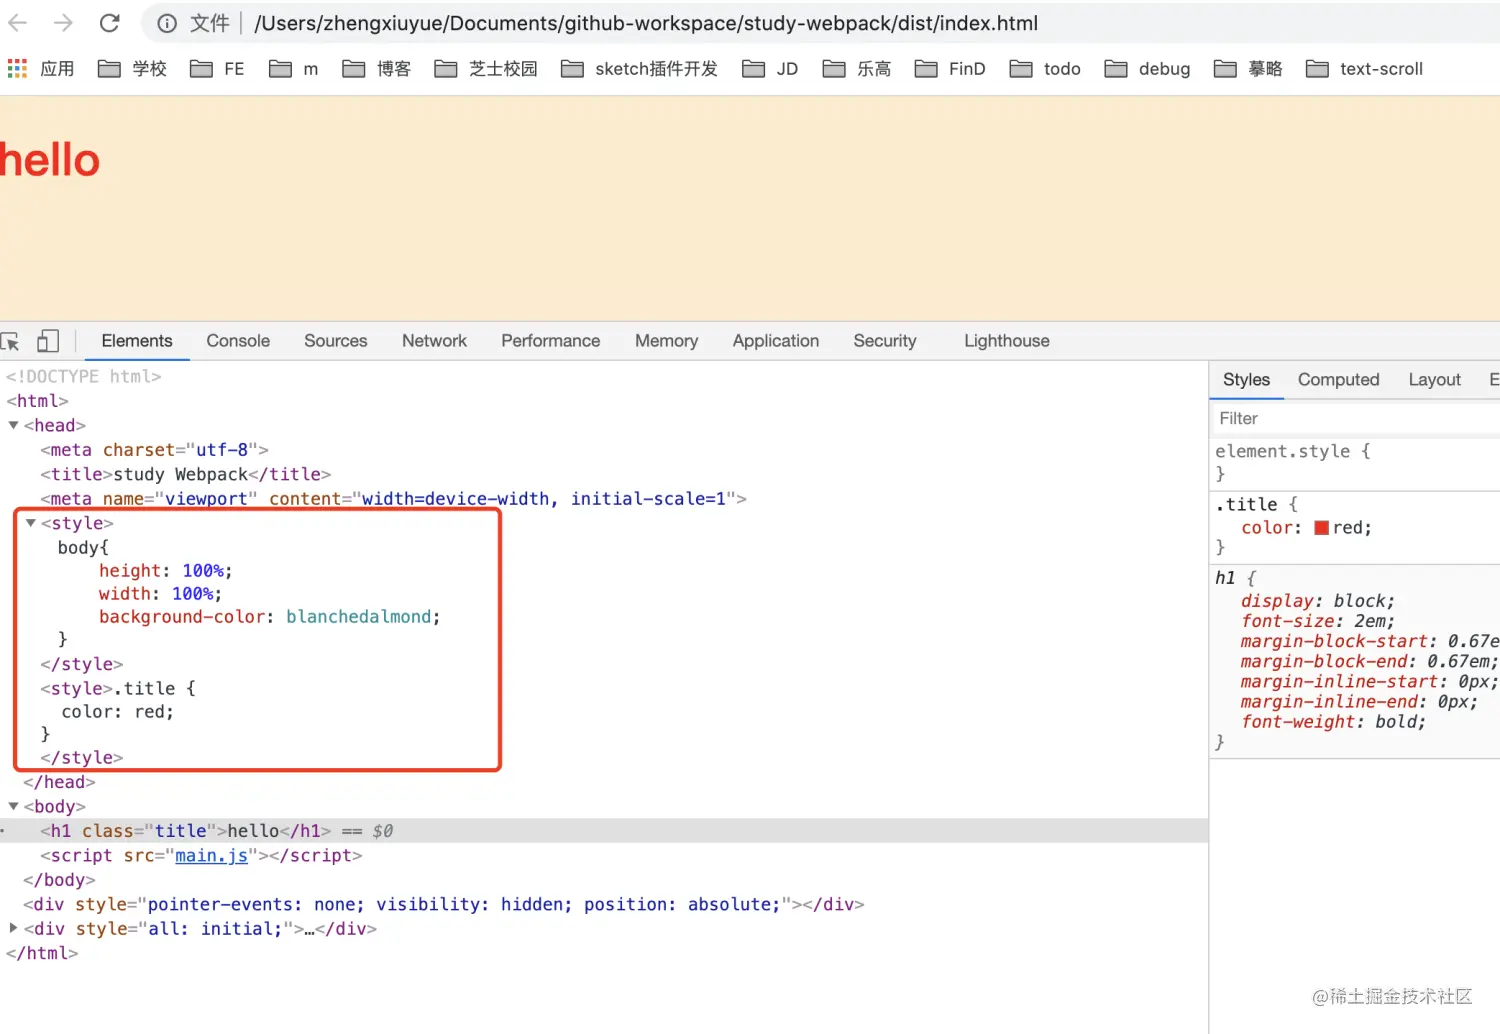Open the debug bookmark folder
The width and height of the screenshot is (1500, 1034).
[x=1147, y=68]
